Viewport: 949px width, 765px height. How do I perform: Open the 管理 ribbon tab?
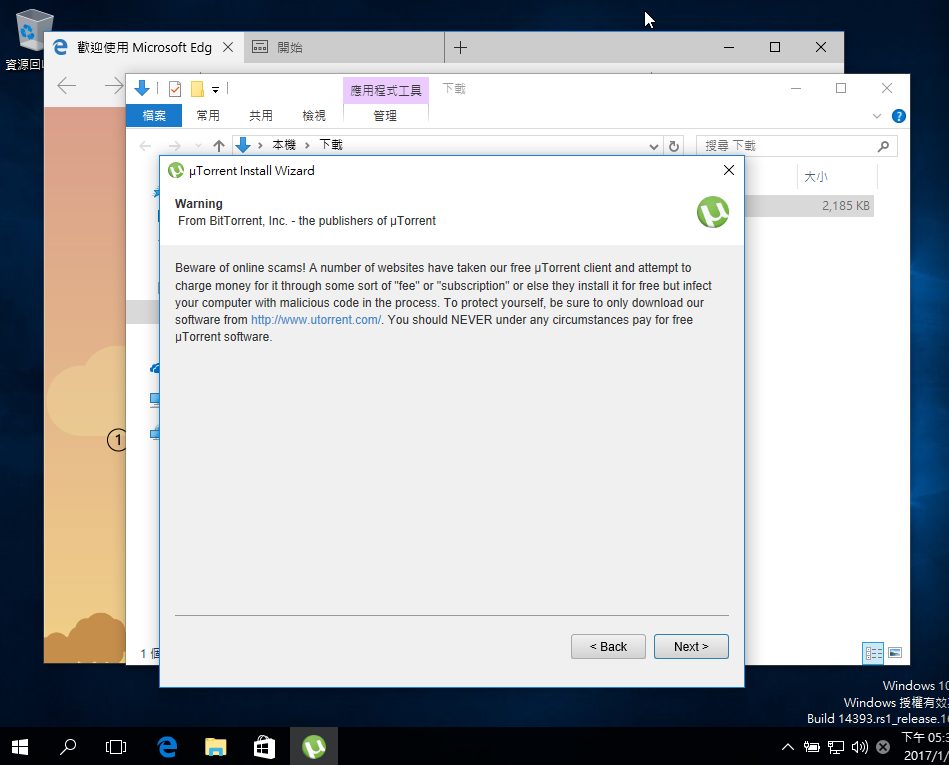pos(386,115)
